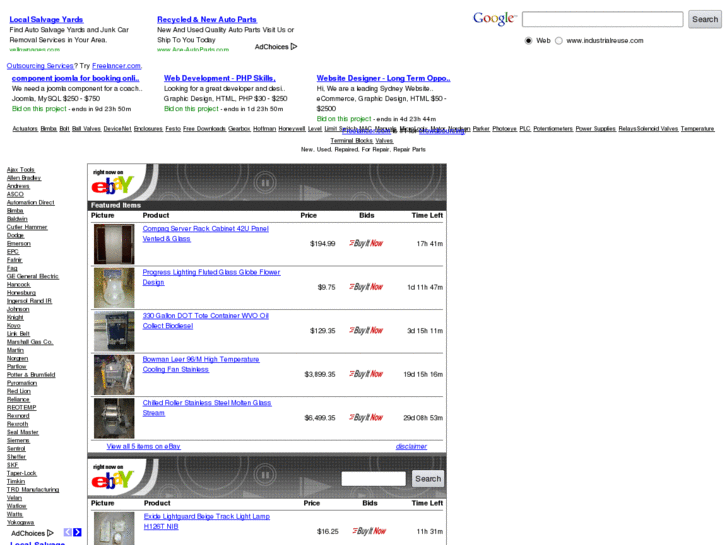Open 330 Gallon Tote Container thumbnail

(114, 331)
